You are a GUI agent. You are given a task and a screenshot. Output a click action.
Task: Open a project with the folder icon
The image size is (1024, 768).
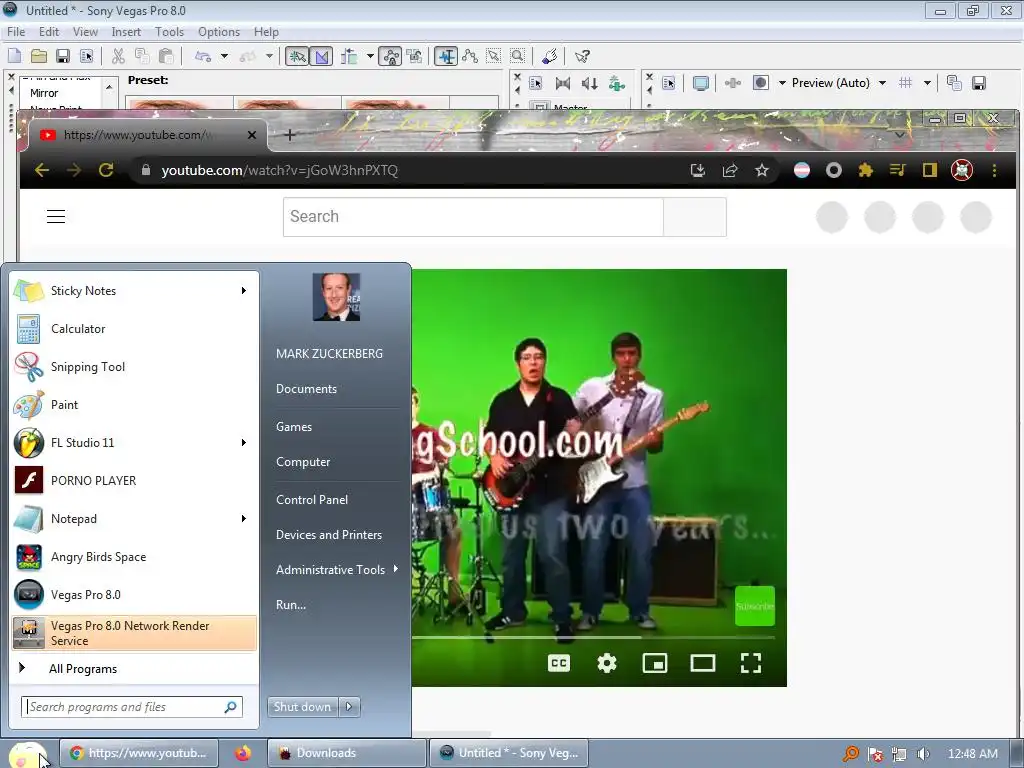(39, 56)
